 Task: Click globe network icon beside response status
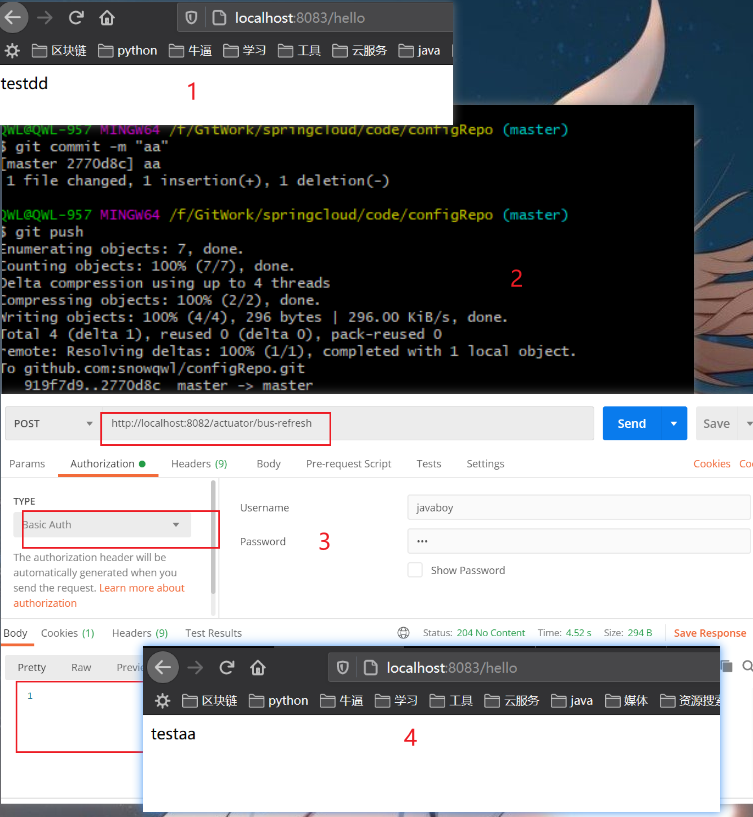click(403, 633)
